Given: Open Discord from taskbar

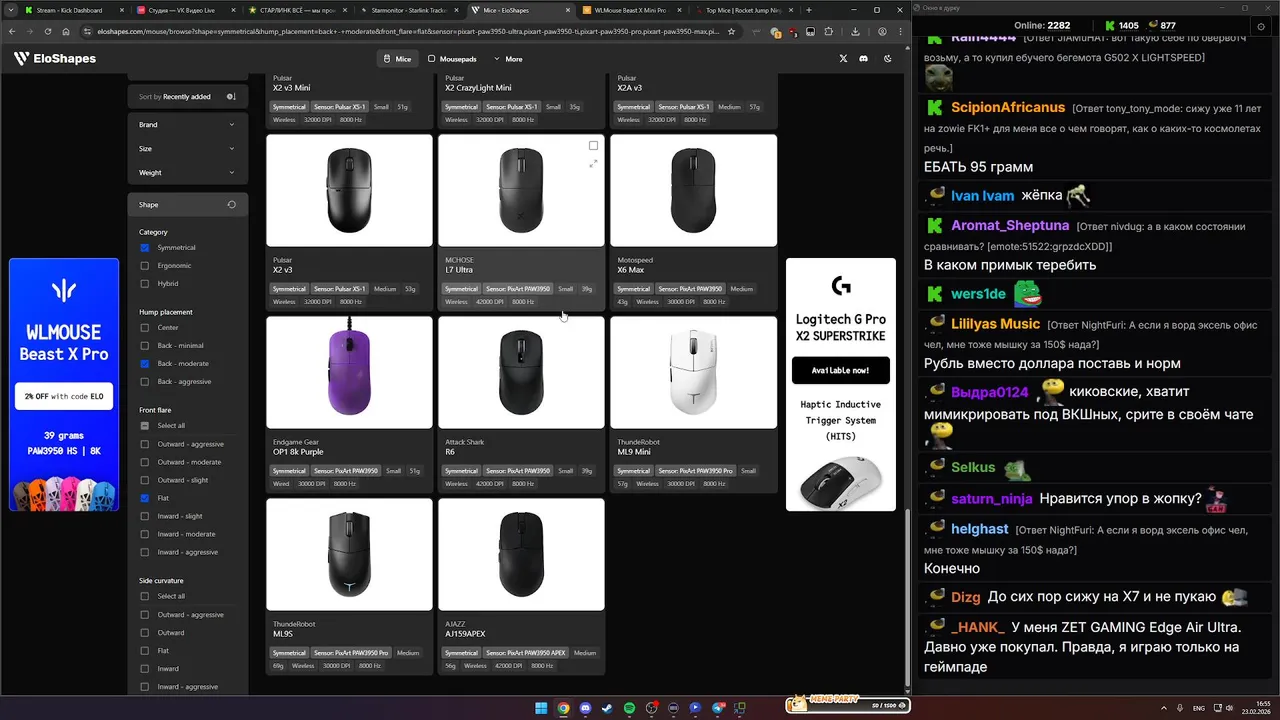Looking at the screenshot, I should (x=585, y=708).
